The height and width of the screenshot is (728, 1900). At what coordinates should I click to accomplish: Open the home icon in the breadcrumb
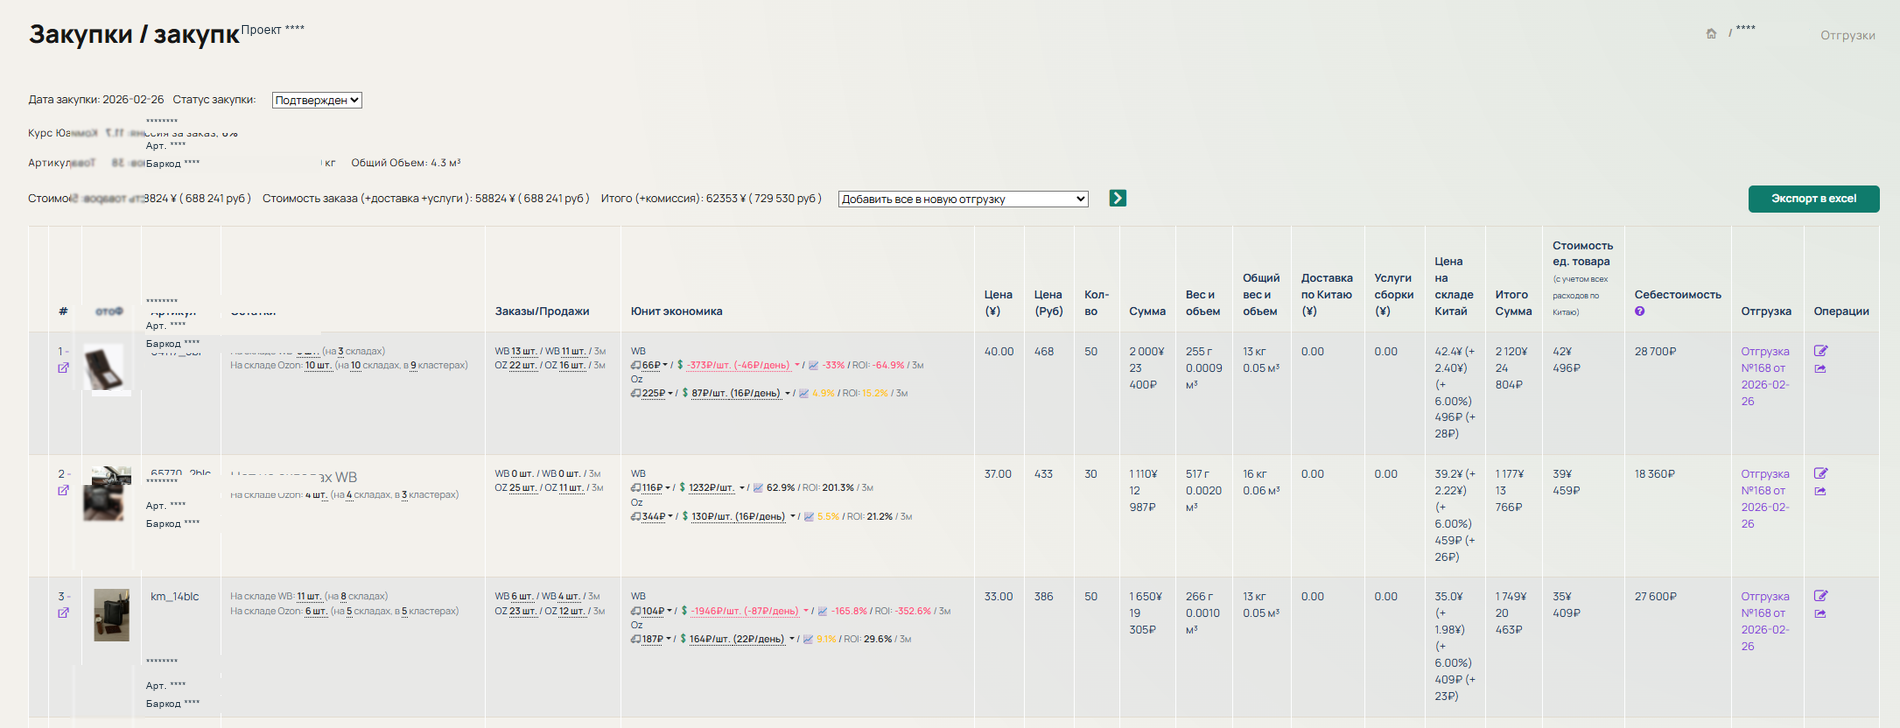[1711, 34]
